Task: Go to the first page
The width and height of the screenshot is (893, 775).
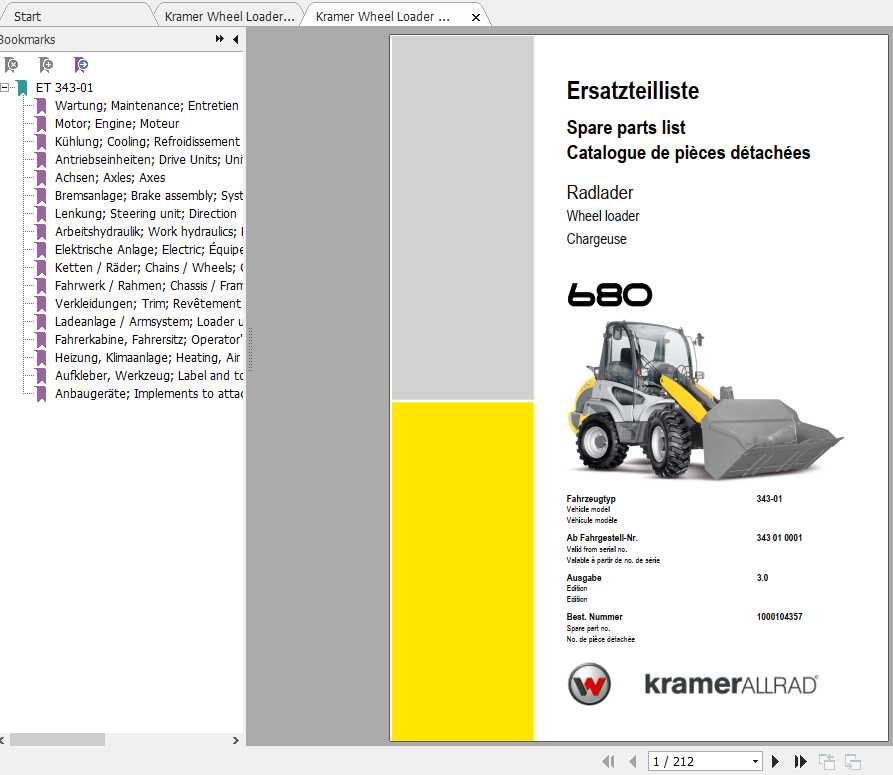Action: pos(608,761)
